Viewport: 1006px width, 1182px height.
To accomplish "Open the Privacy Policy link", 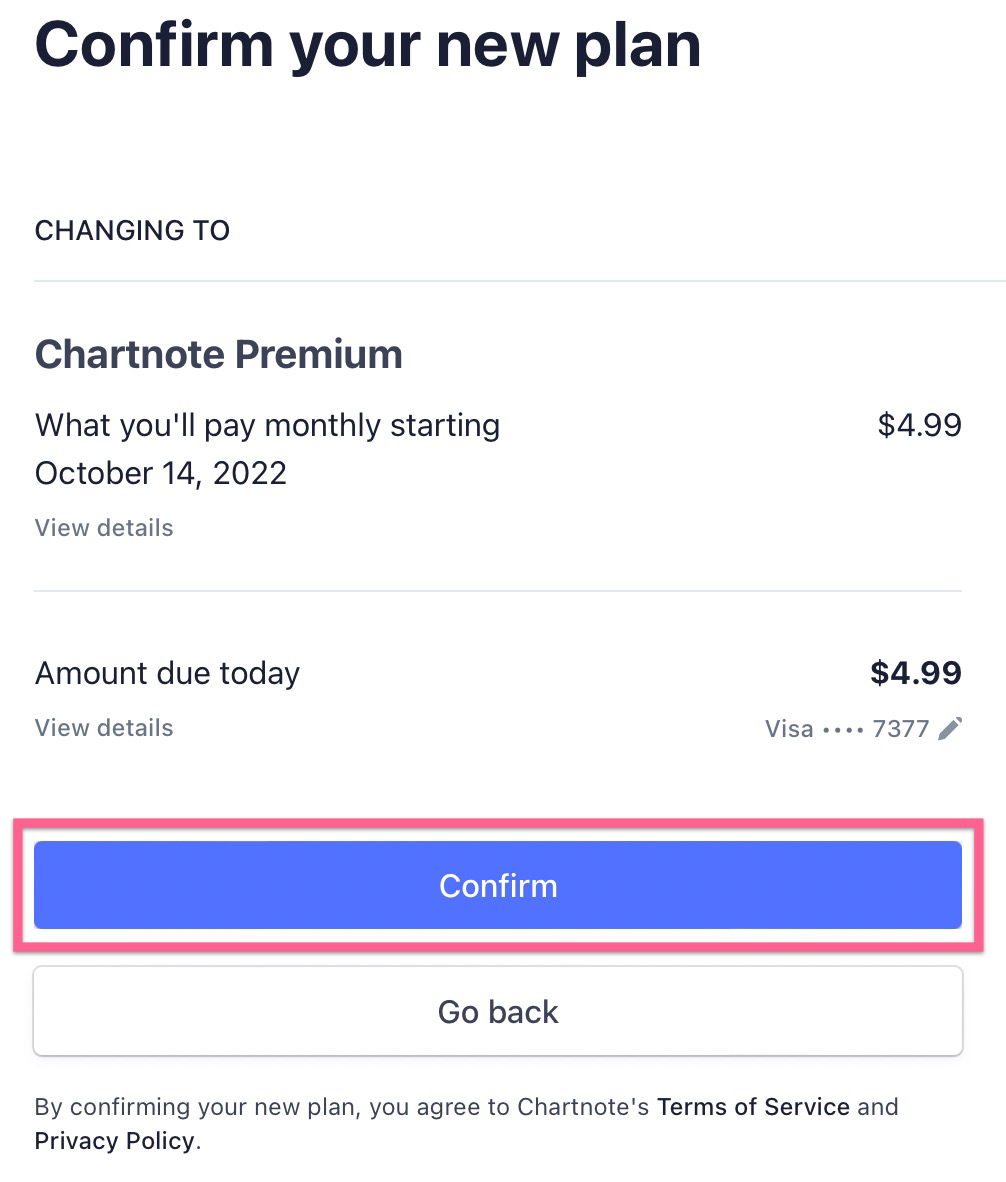I will [115, 1141].
